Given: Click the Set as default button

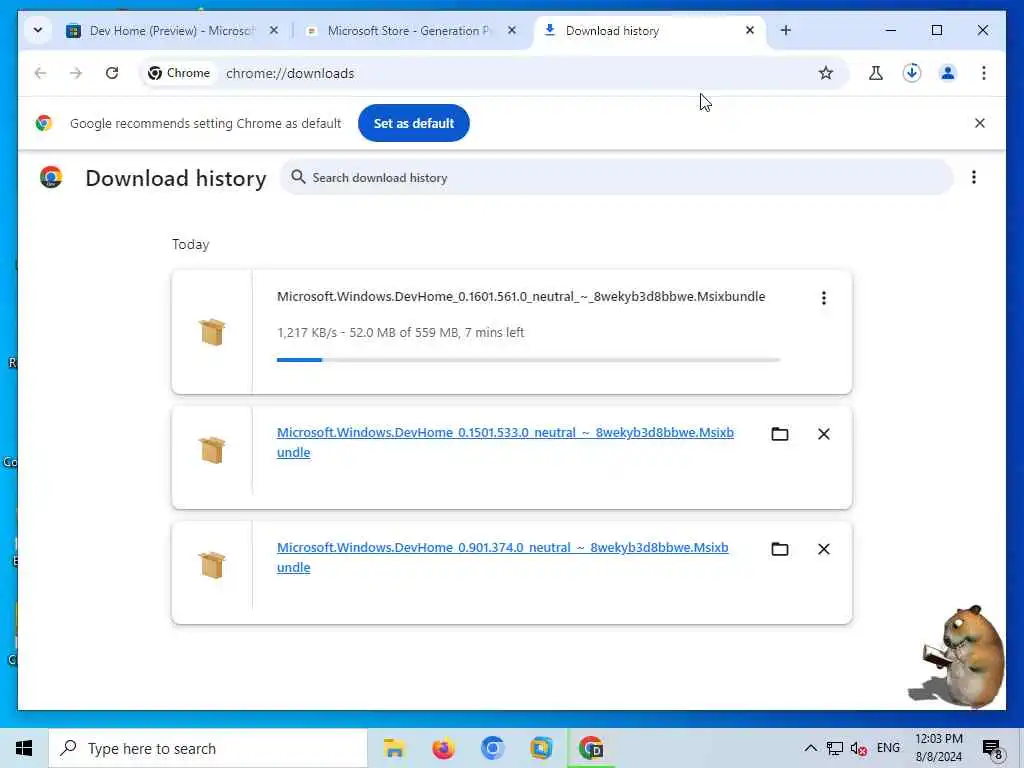Looking at the screenshot, I should 413,123.
